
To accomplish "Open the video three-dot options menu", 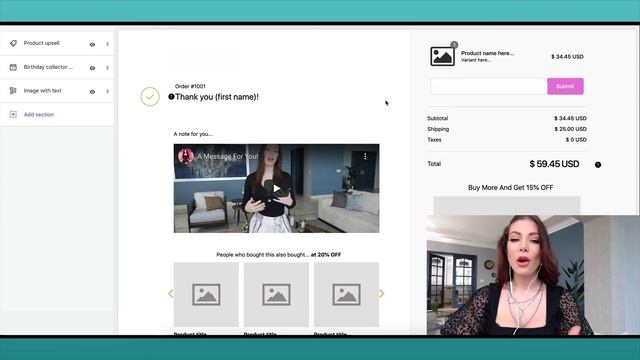I will coord(365,156).
